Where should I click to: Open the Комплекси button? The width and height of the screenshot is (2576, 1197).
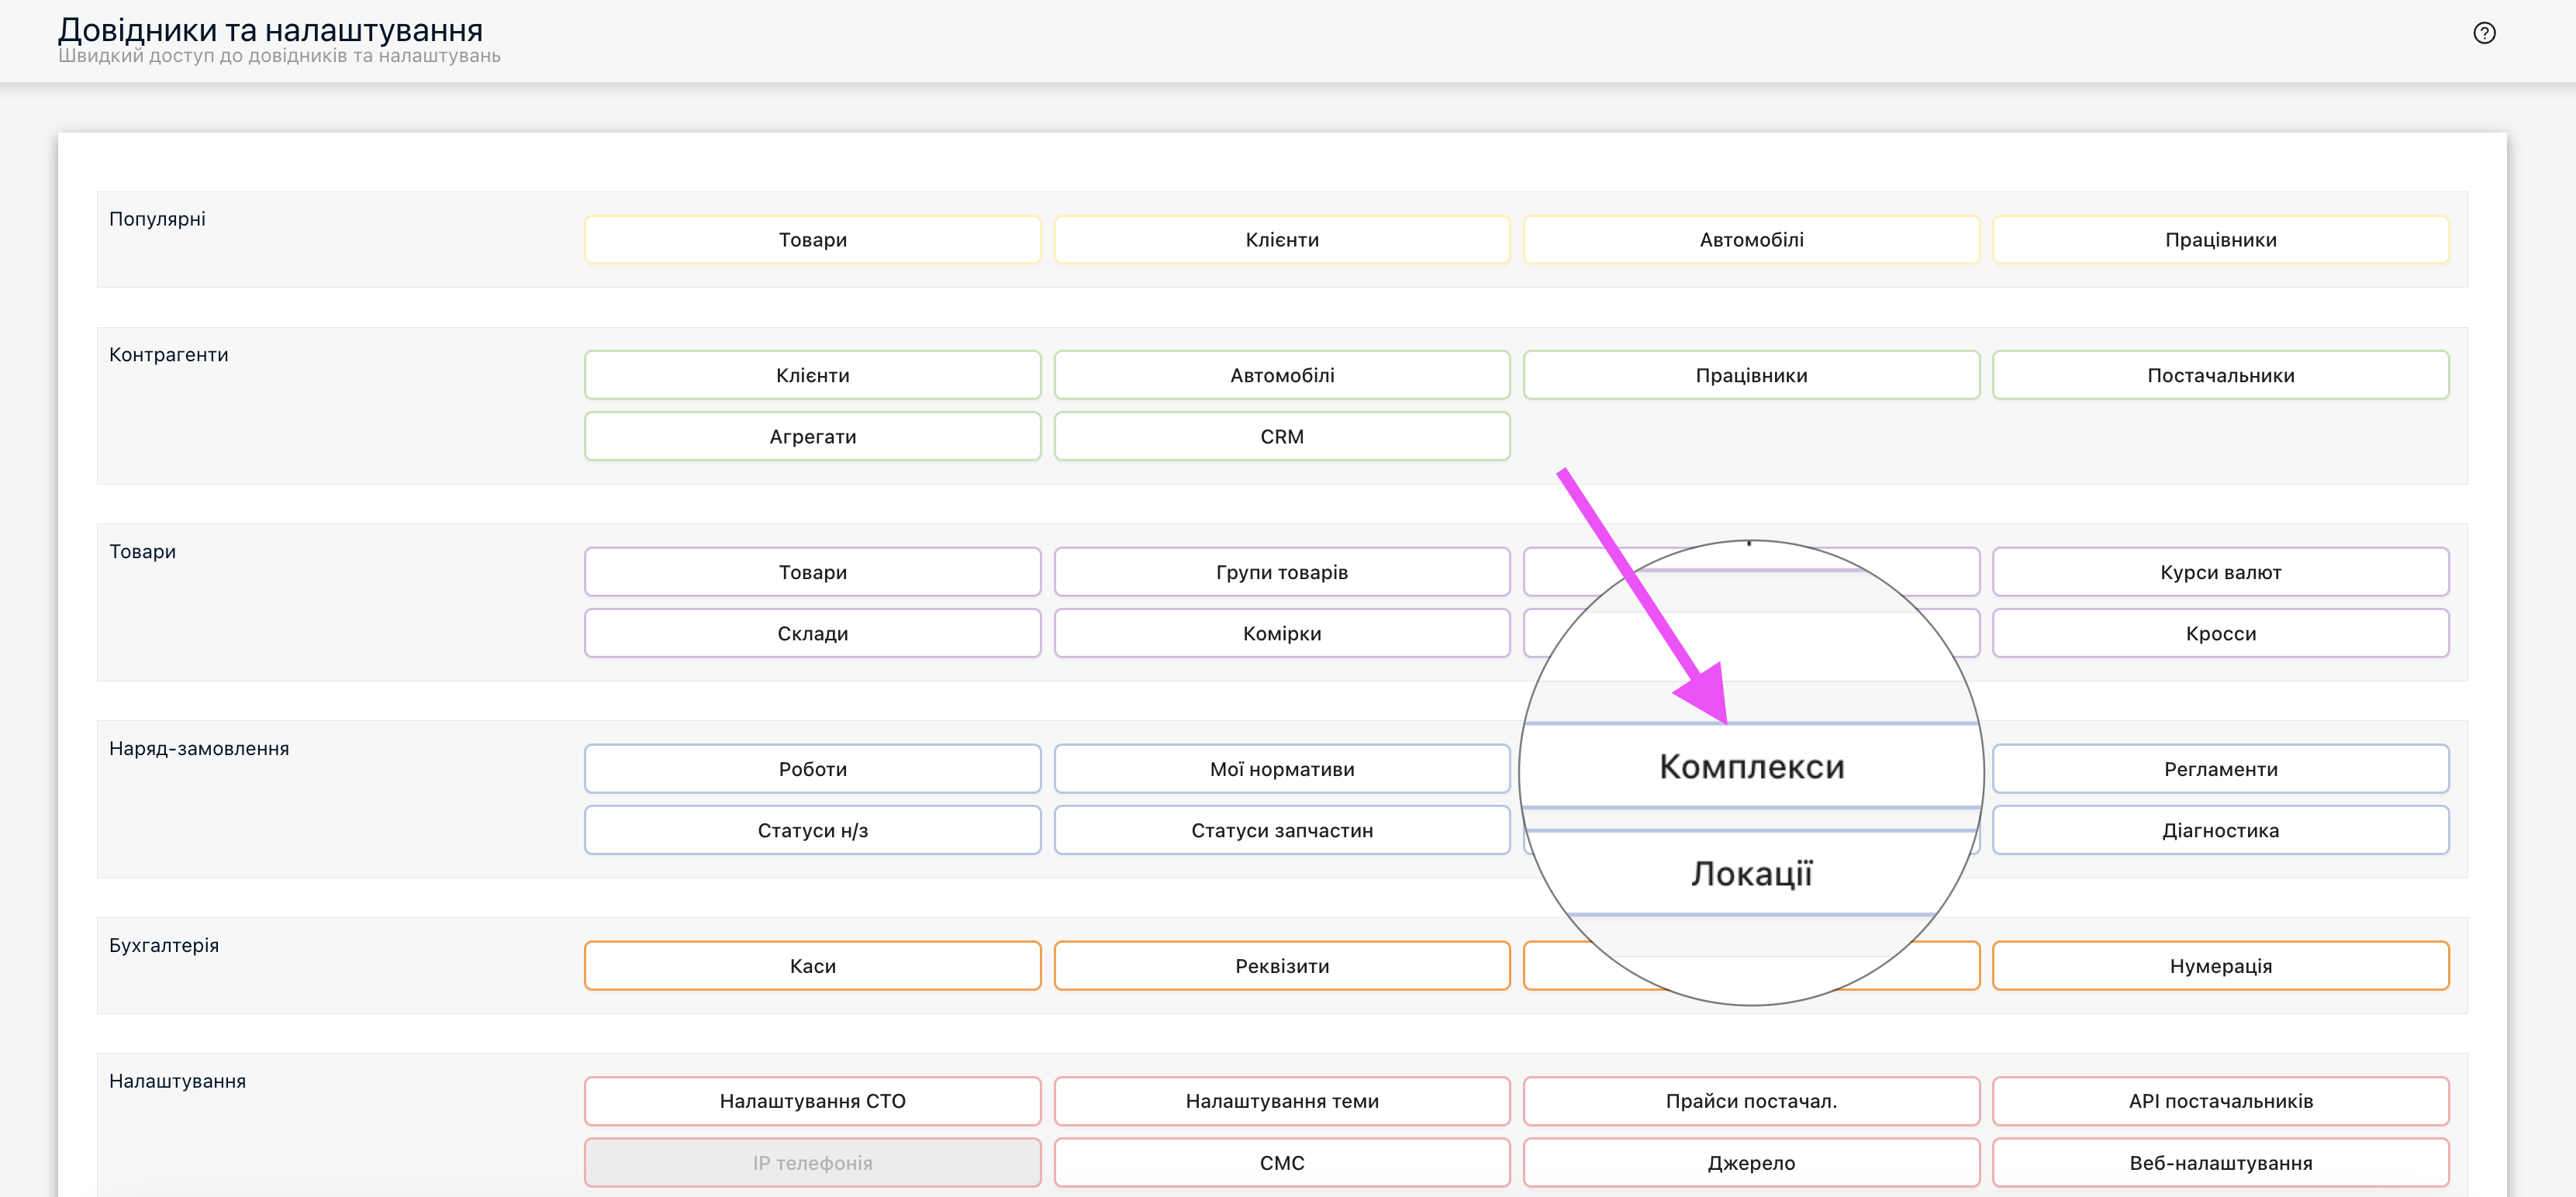pyautogui.click(x=1751, y=766)
